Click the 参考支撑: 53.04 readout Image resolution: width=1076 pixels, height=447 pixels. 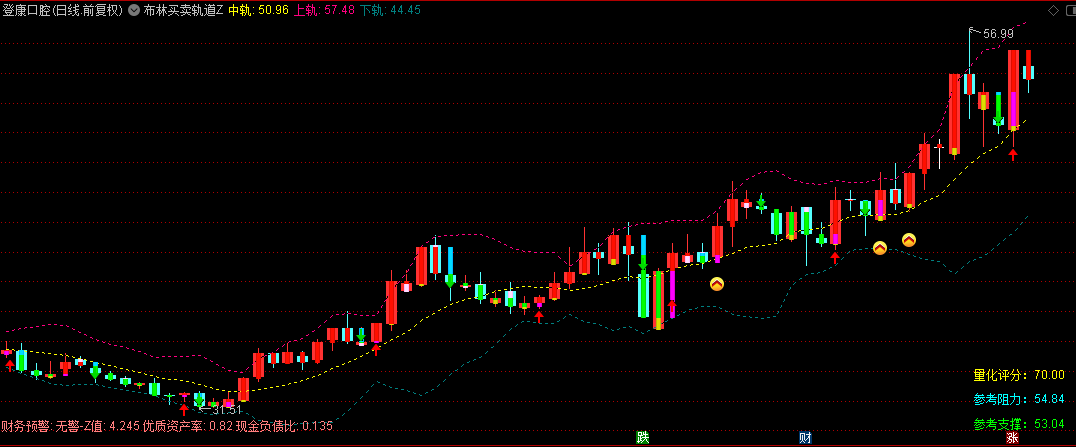1019,424
